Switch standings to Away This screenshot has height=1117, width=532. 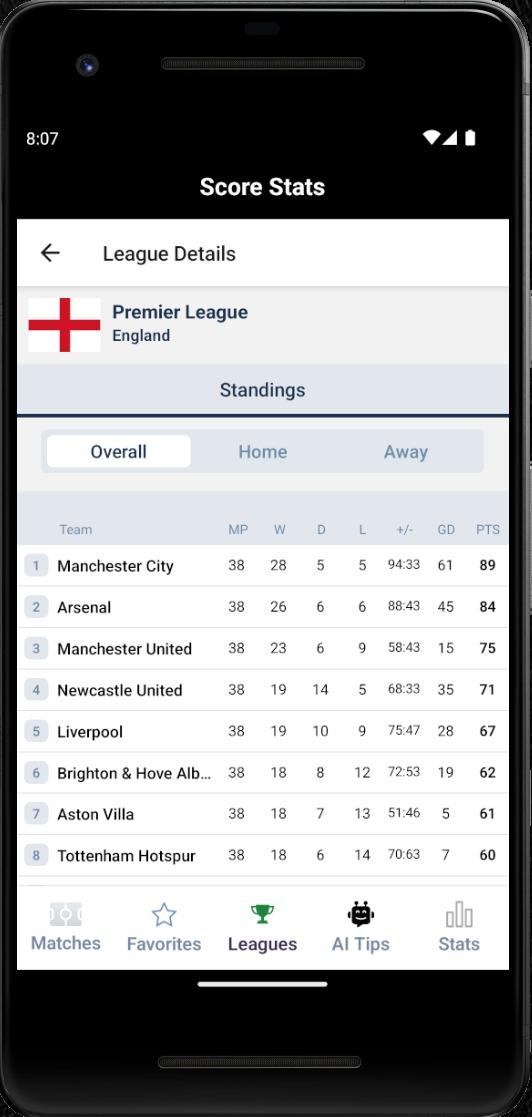406,452
